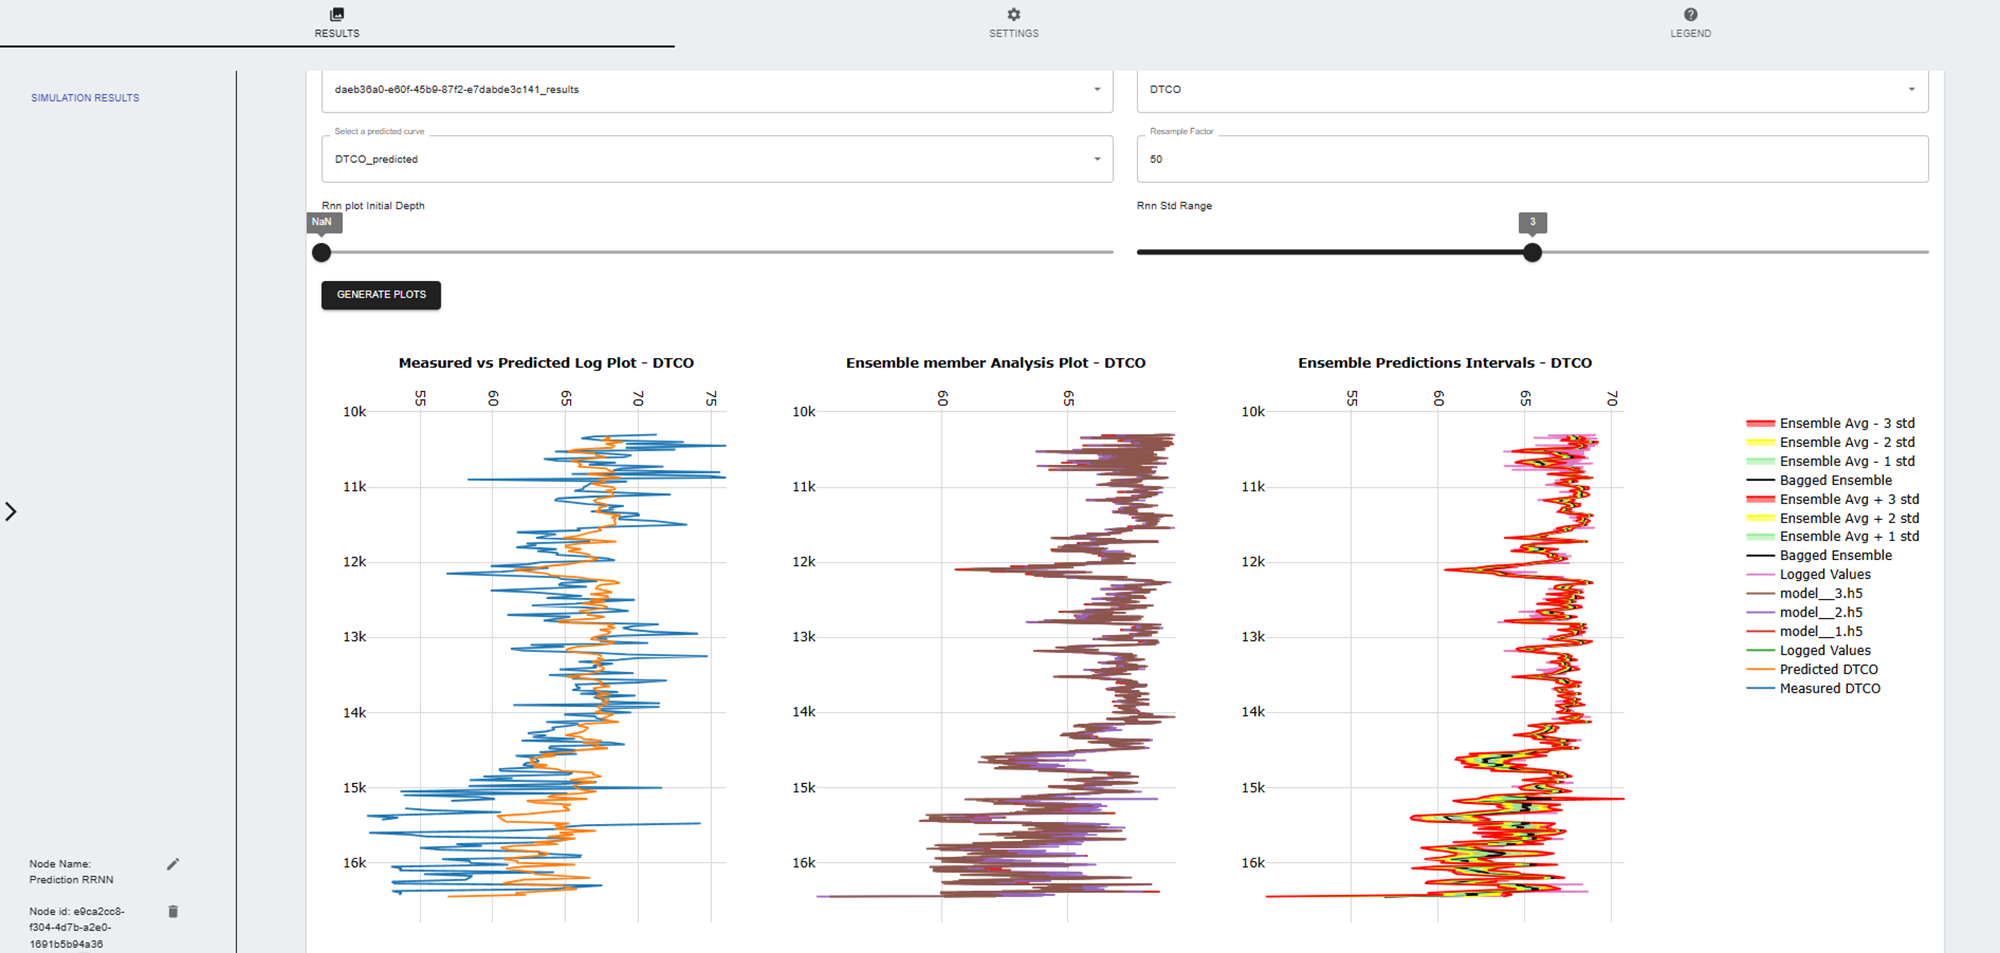
Task: Click the pencil icon to edit node name
Action: 173,864
